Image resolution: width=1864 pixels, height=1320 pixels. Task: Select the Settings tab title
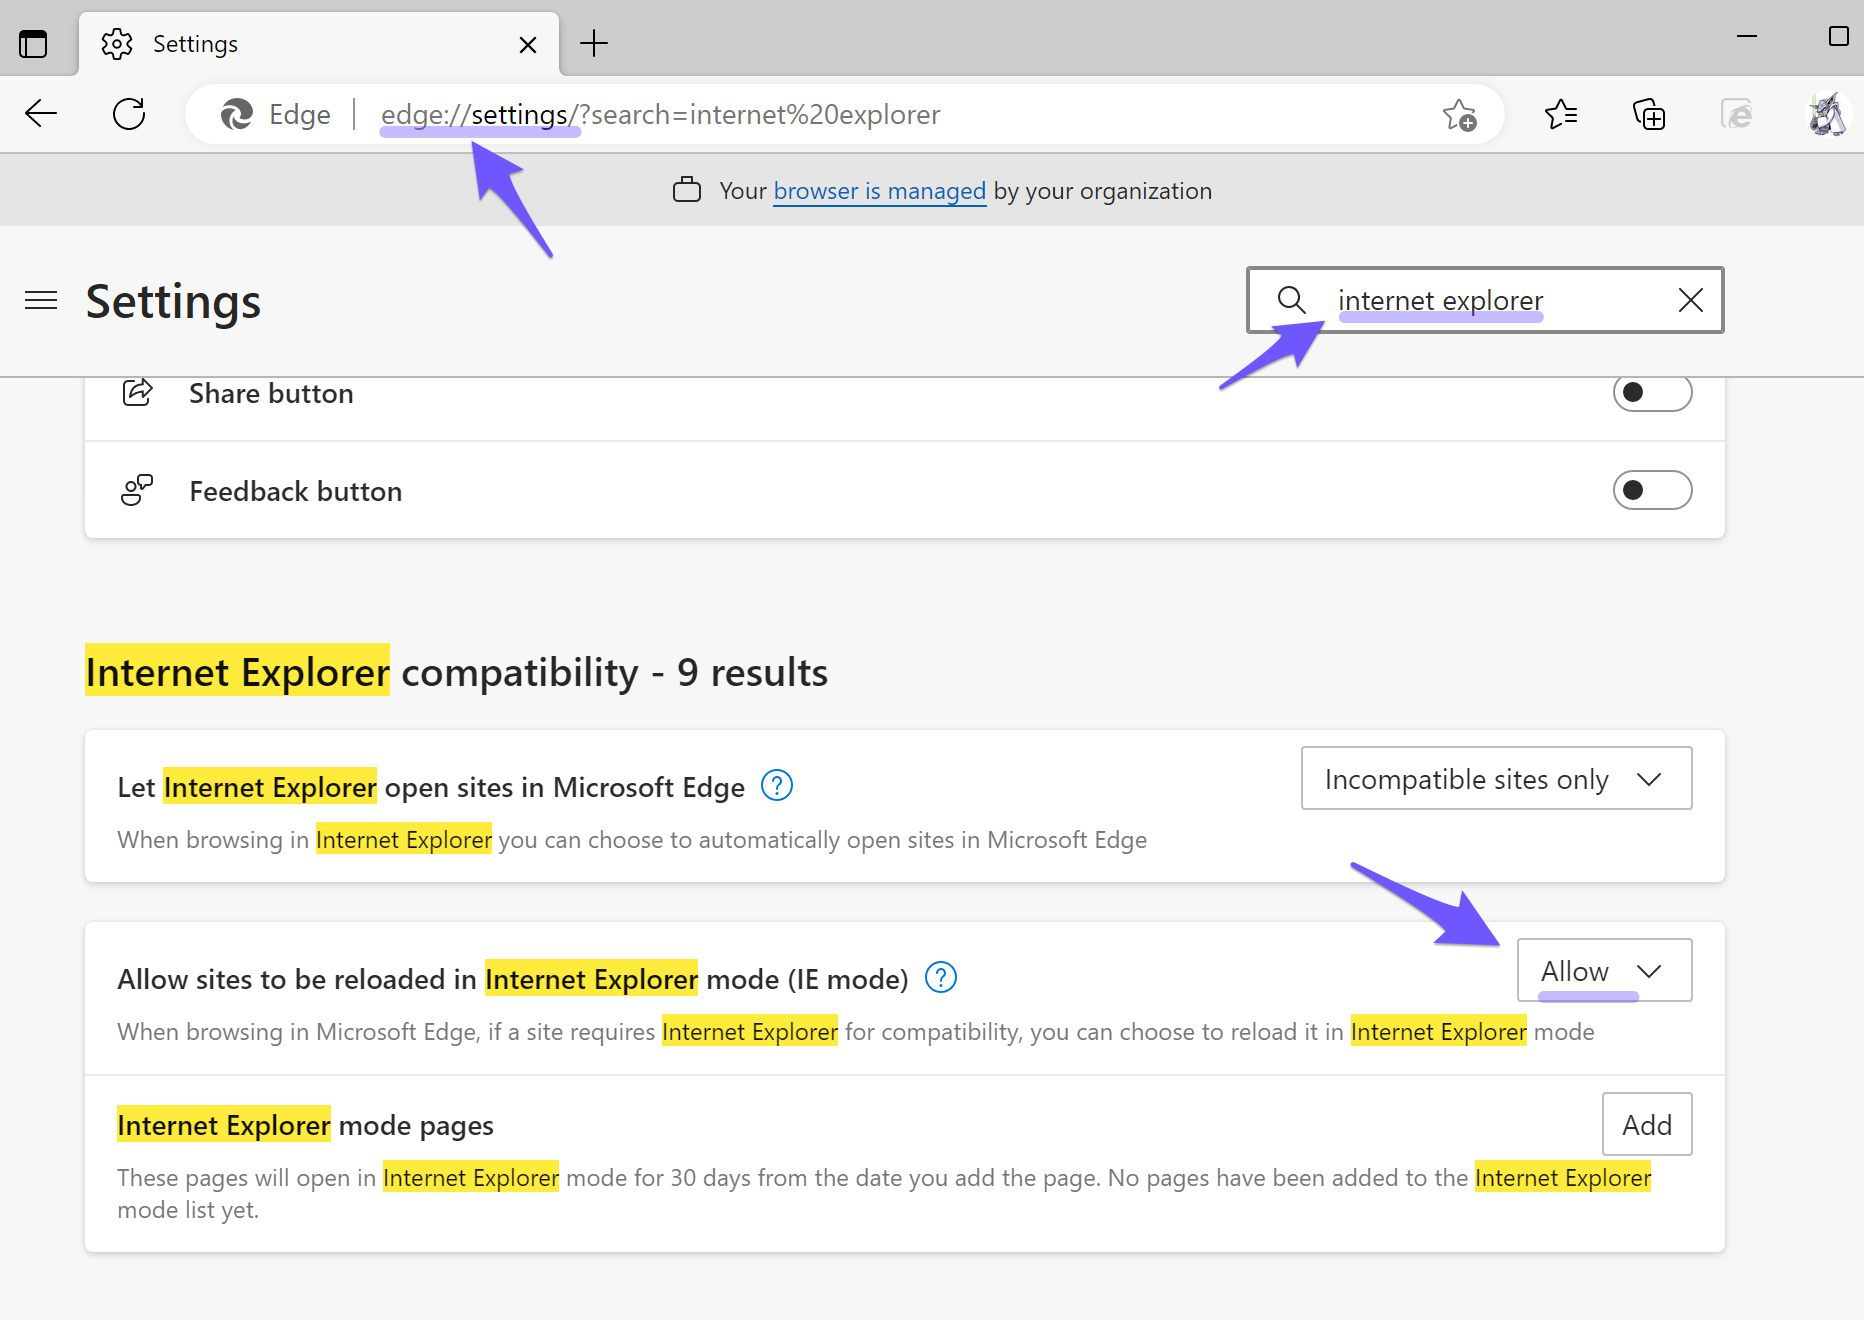[195, 44]
